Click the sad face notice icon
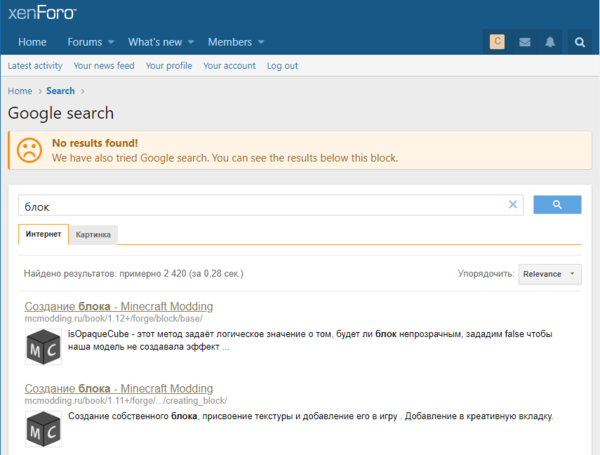The height and width of the screenshot is (455, 600). pos(29,150)
